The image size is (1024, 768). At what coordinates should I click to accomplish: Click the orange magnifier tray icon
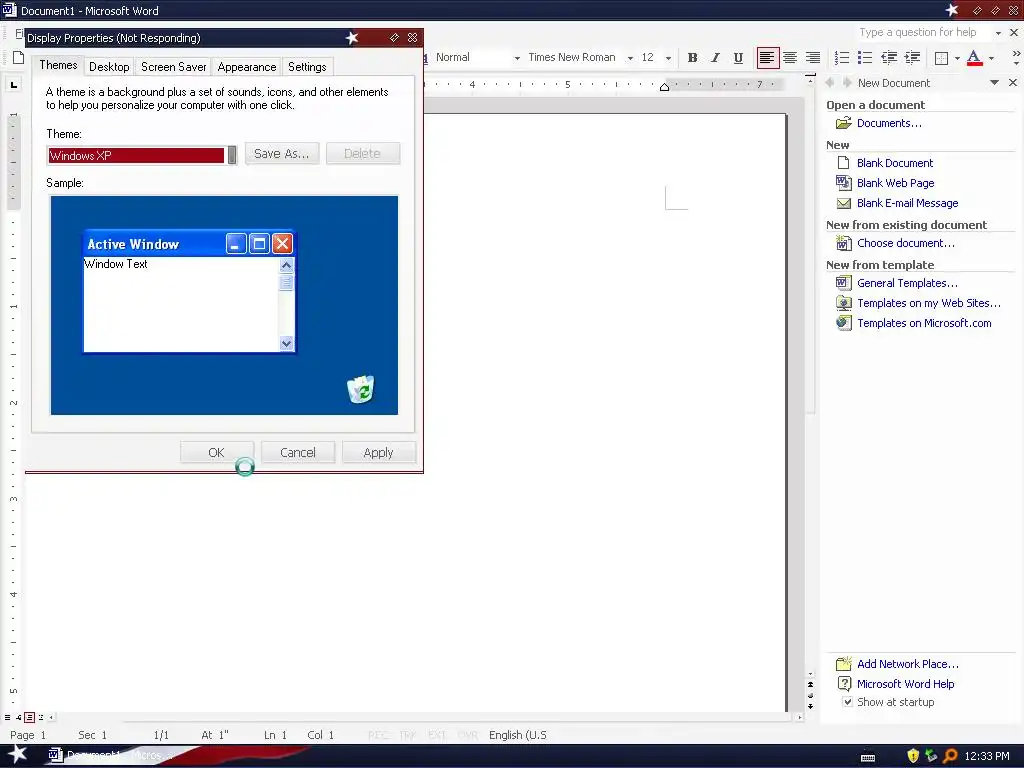tap(950, 756)
